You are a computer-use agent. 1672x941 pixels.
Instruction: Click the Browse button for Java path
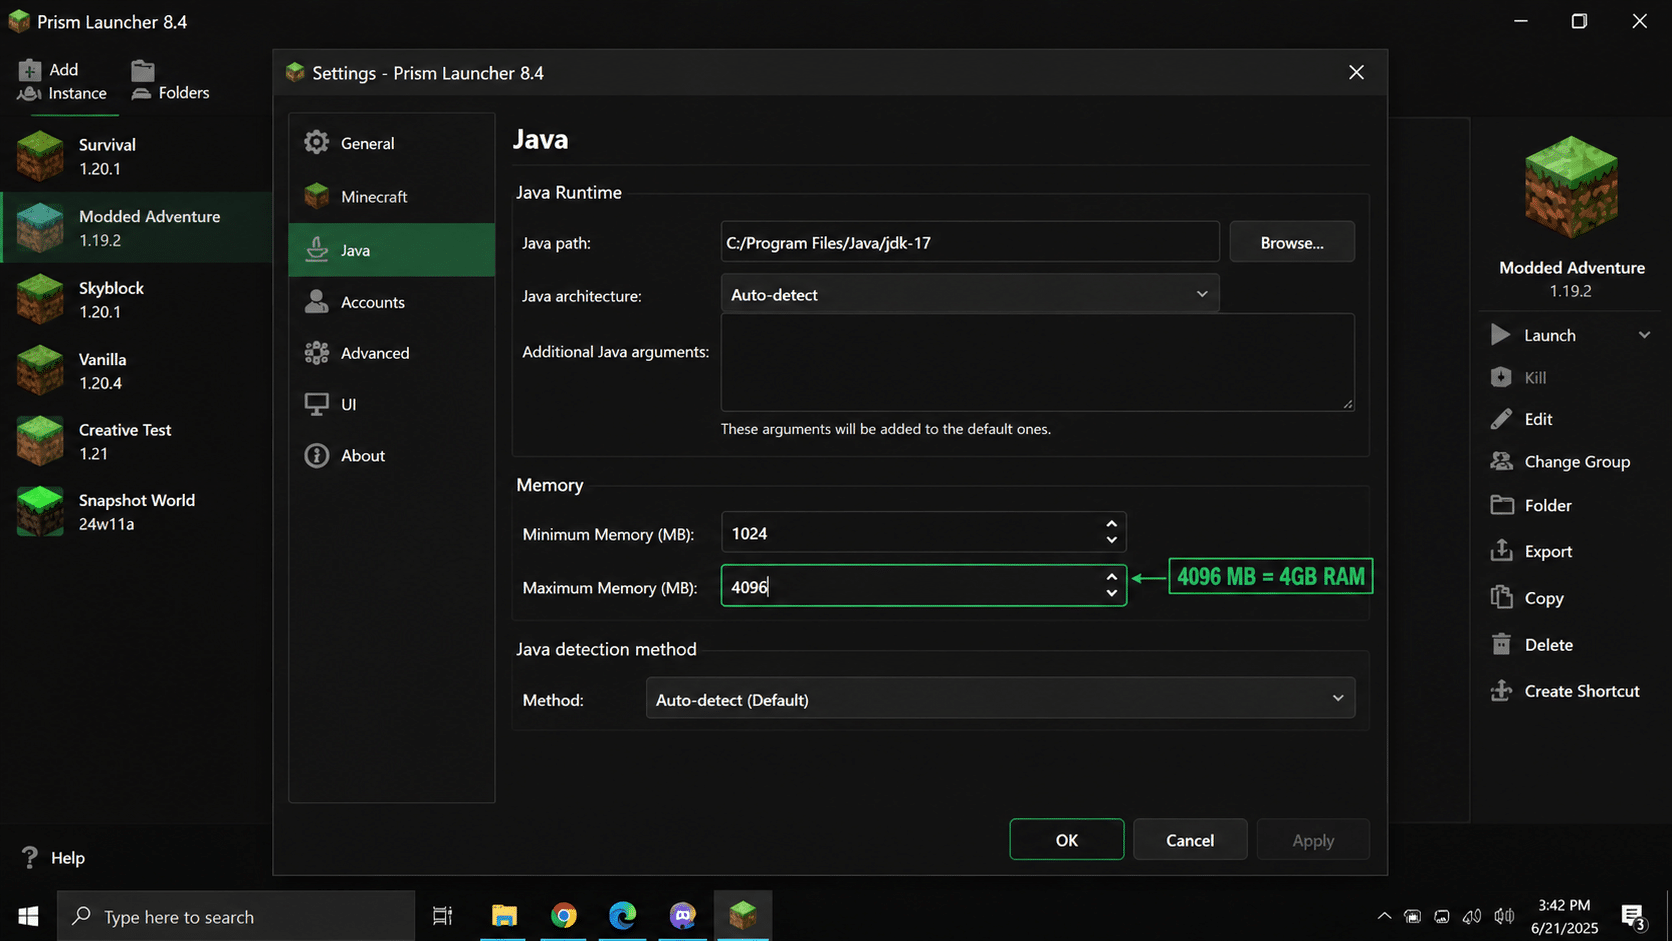[1292, 242]
